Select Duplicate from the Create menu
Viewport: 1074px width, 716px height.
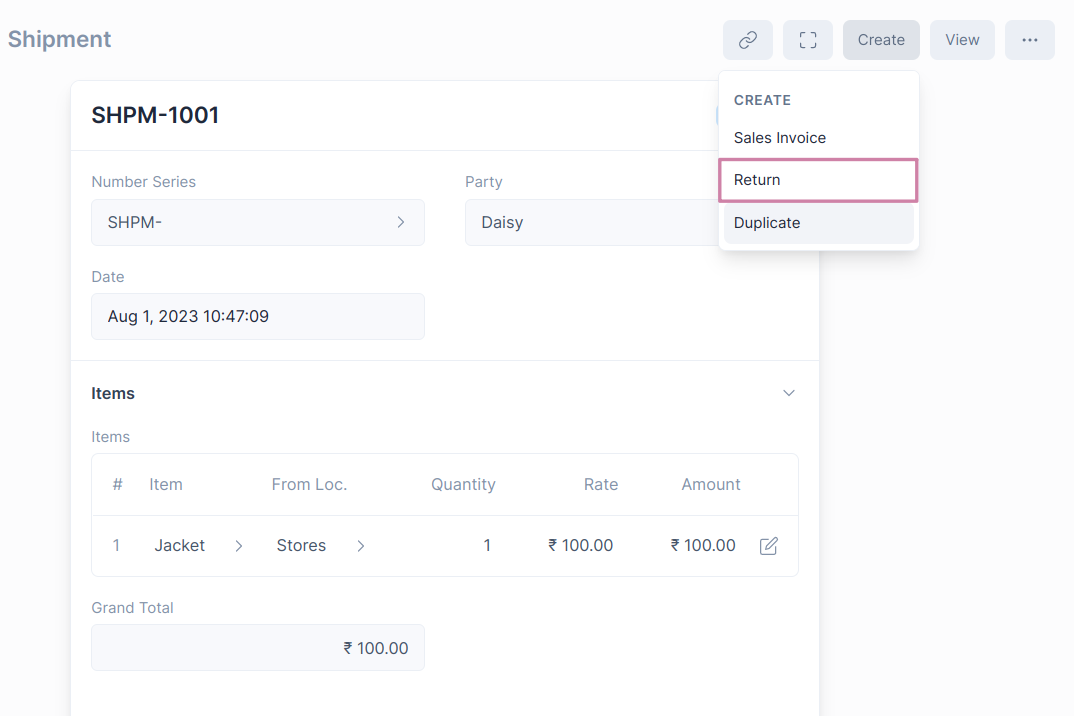pos(767,223)
